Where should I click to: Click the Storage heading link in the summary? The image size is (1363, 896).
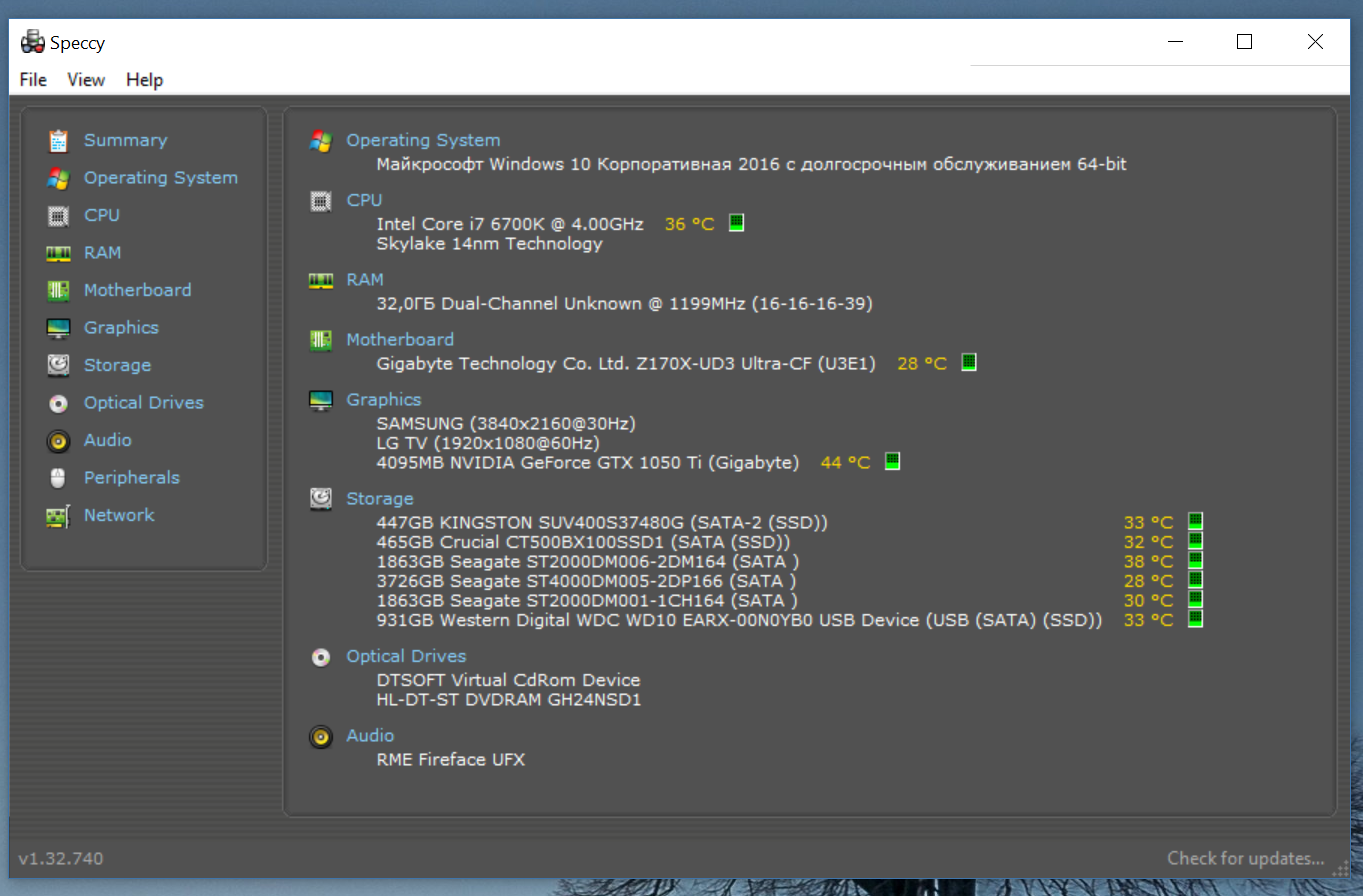[x=380, y=499]
